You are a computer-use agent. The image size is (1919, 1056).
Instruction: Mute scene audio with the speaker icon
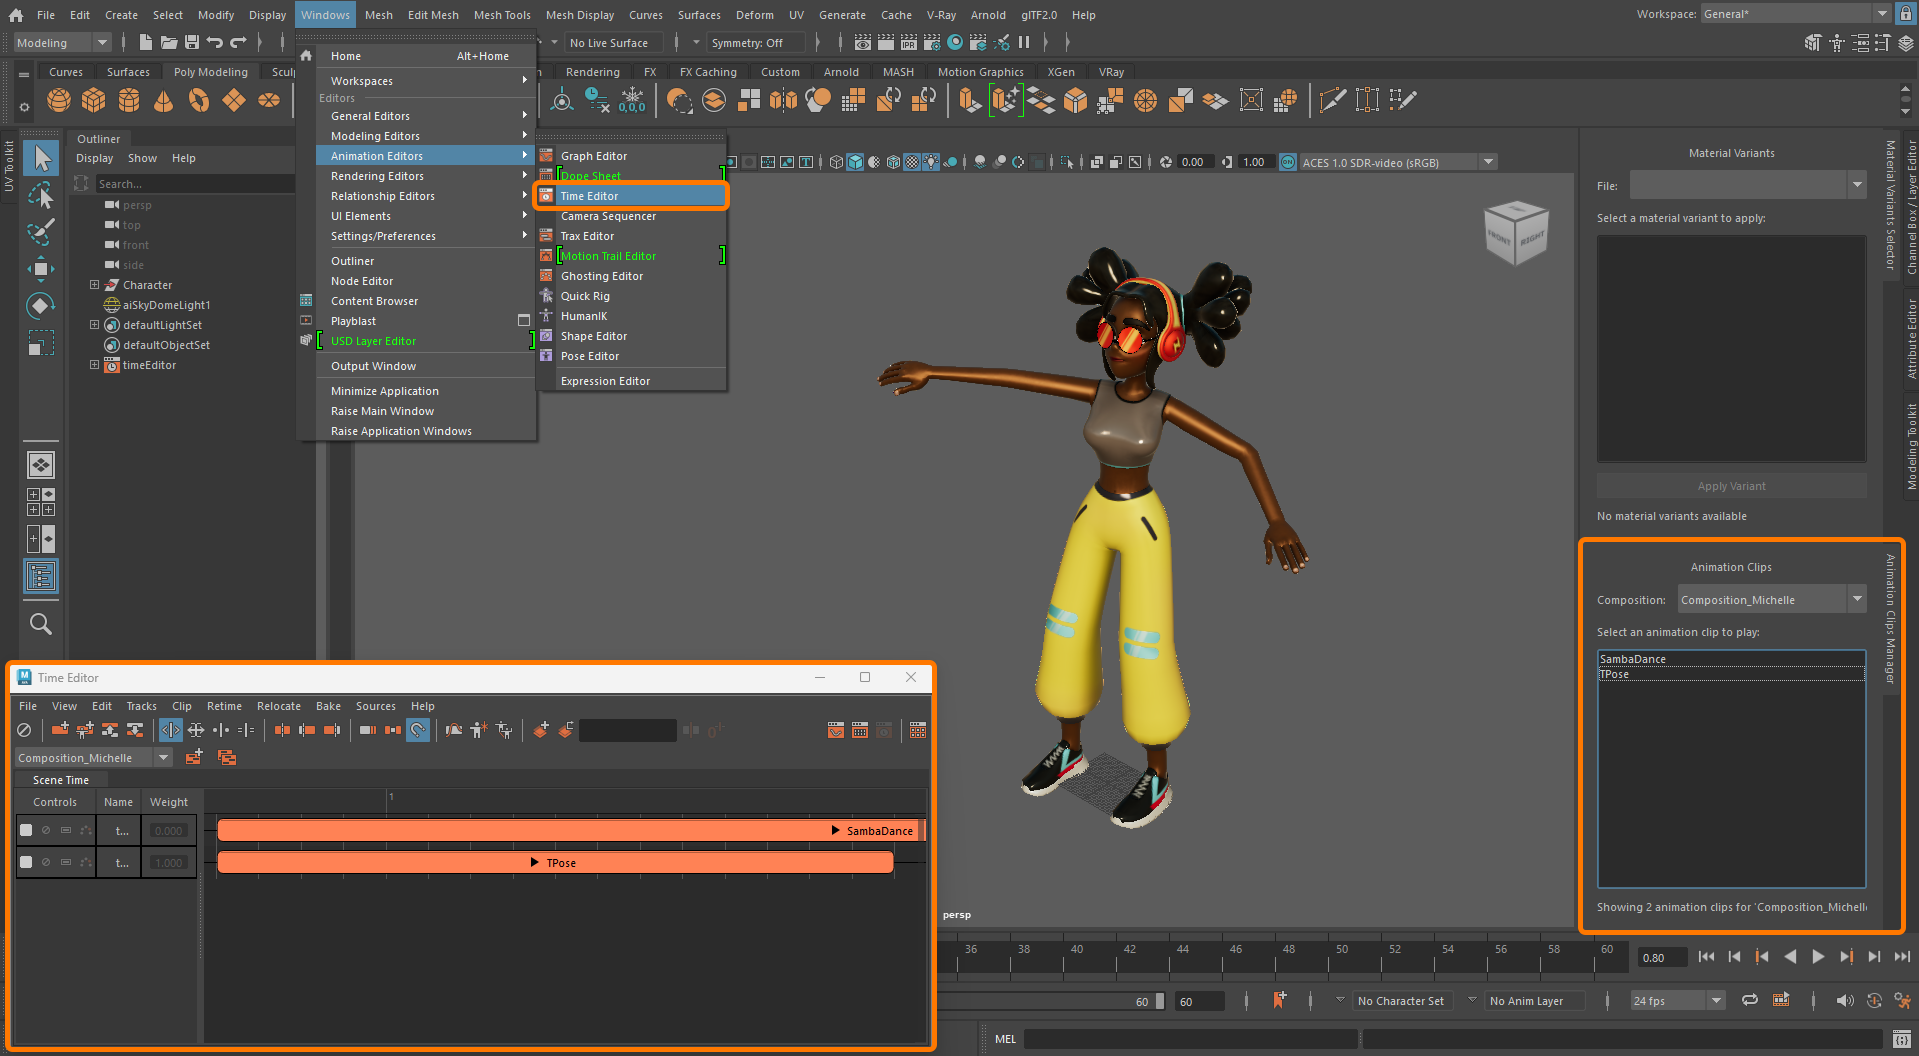coord(1844,1000)
